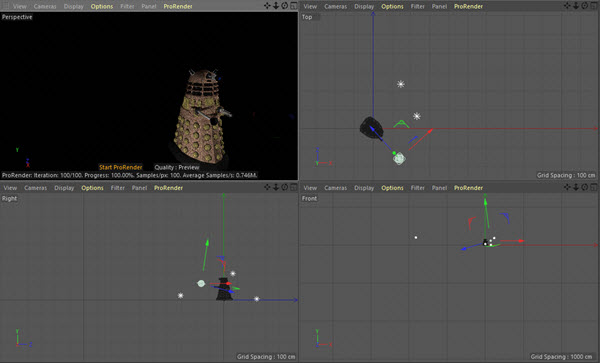
Task: Open Panel menu in Front viewport
Action: click(439, 188)
